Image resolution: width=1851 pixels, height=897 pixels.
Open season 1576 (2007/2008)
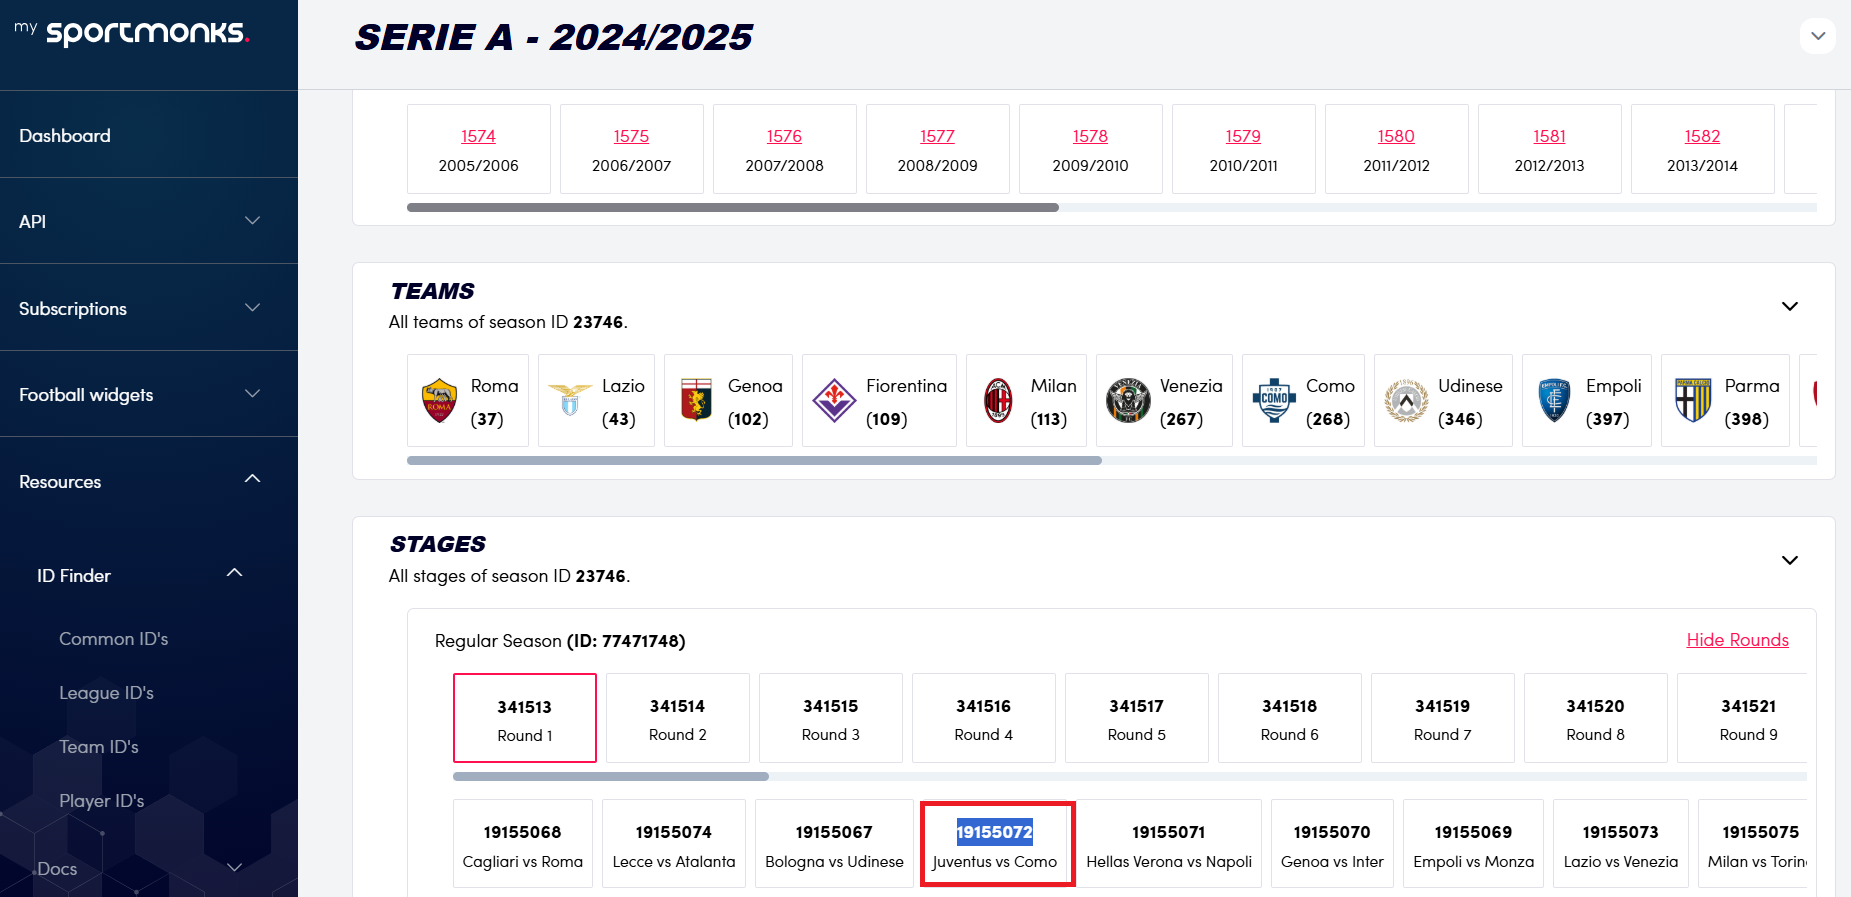[x=784, y=136]
